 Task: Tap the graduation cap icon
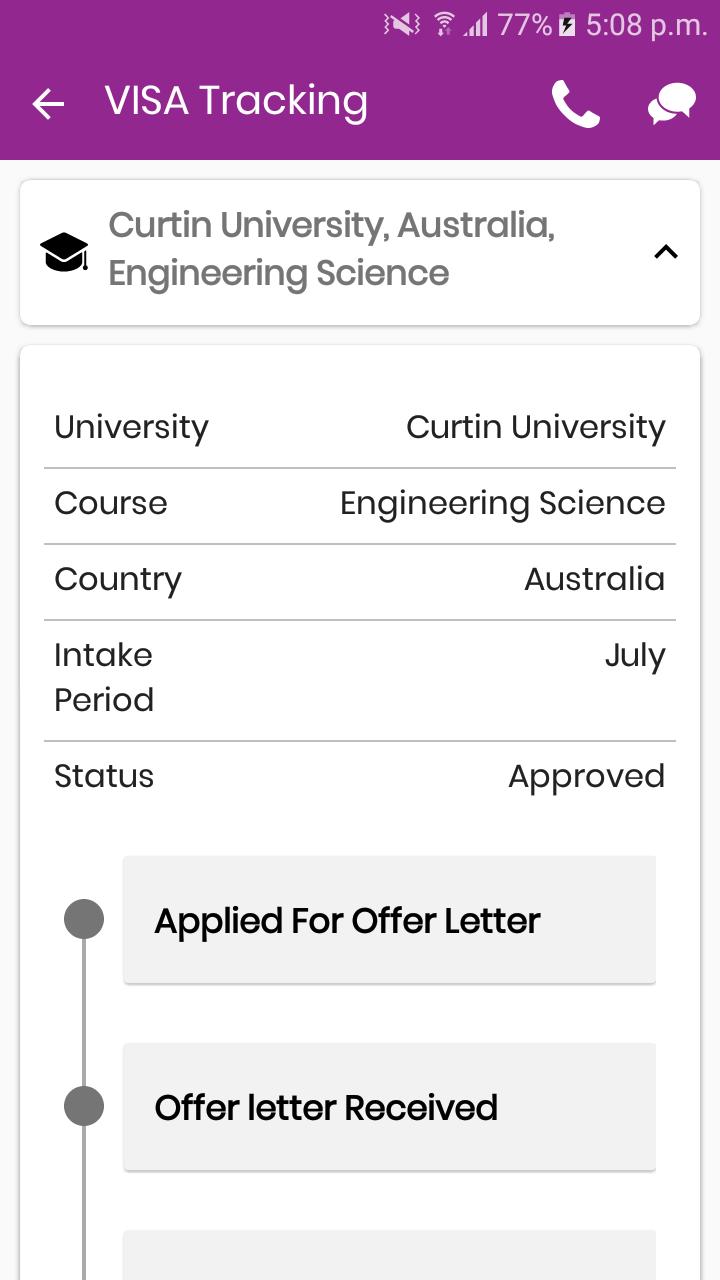click(x=64, y=252)
